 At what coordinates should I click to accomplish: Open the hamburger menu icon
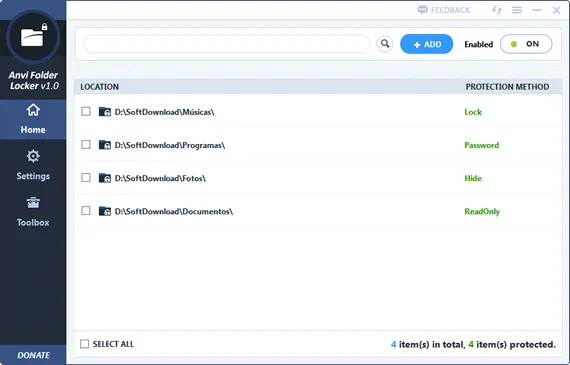[x=517, y=10]
